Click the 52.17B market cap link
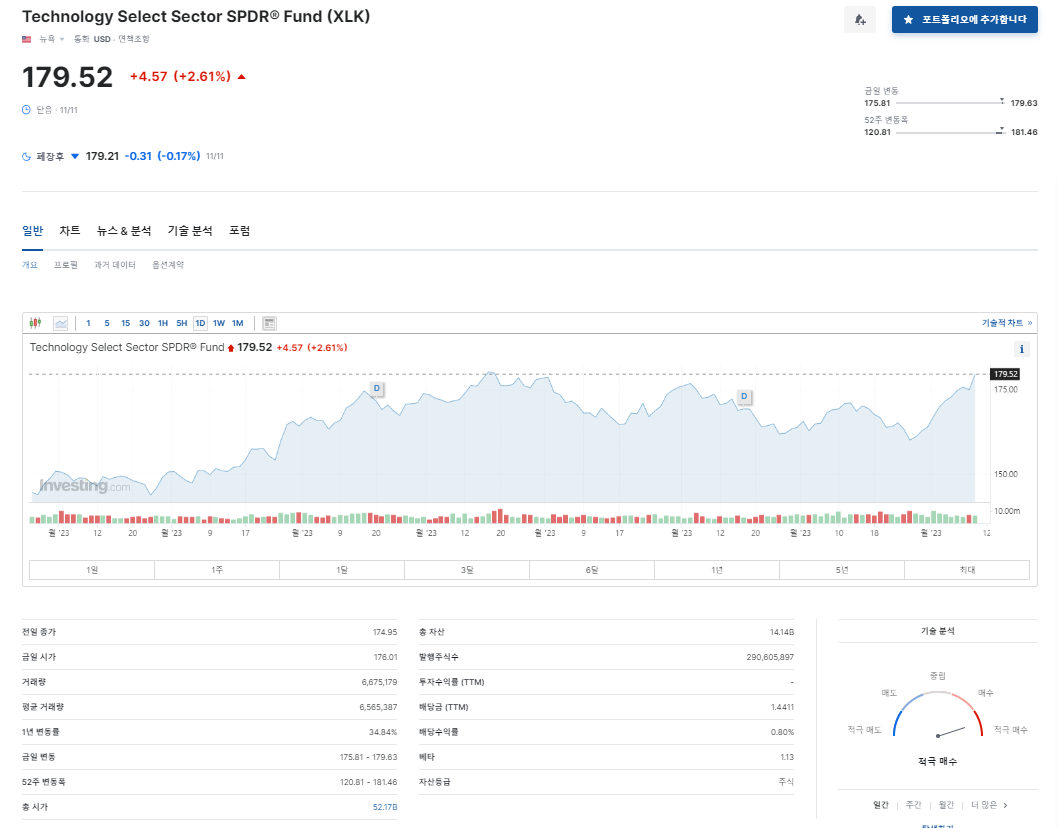1058x828 pixels. point(385,807)
